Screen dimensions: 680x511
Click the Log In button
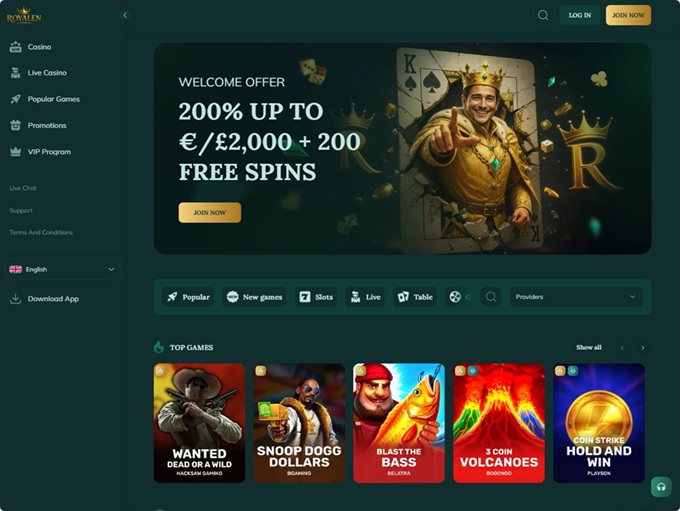click(580, 15)
